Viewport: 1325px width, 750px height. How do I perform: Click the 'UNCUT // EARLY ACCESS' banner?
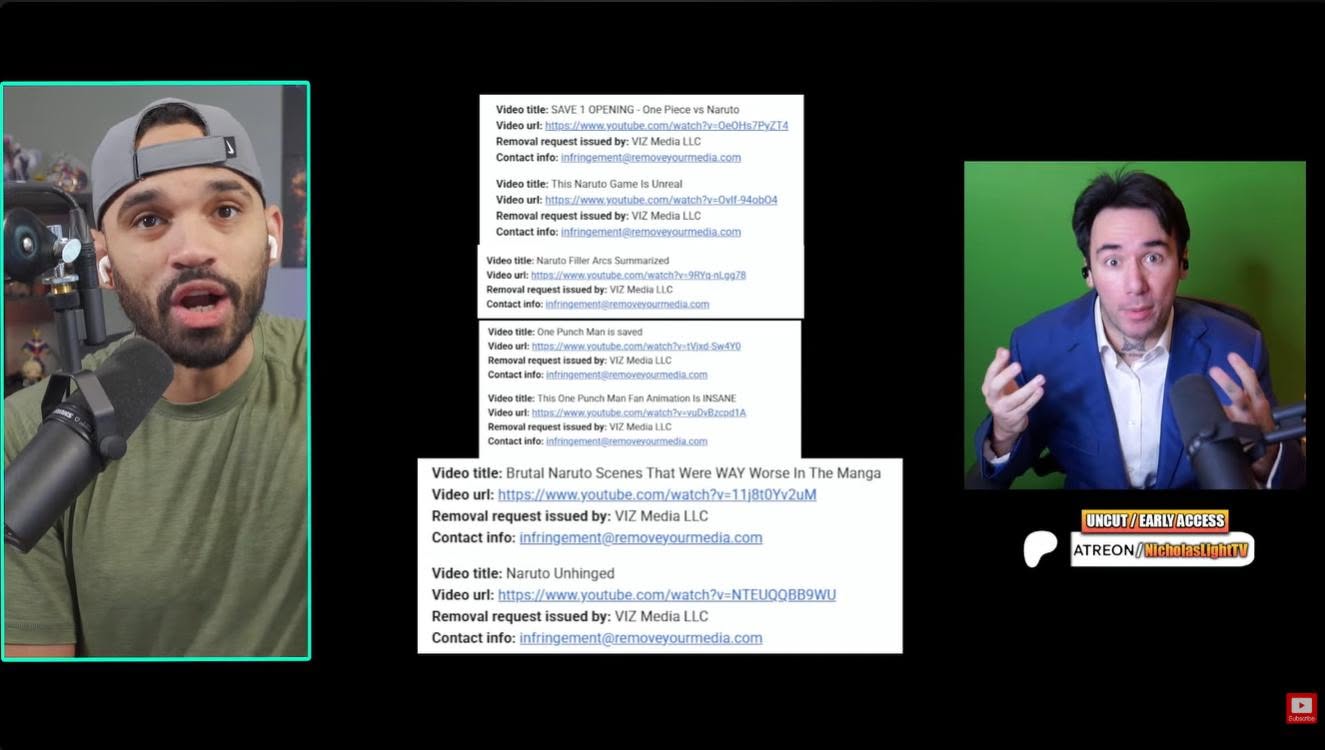coord(1154,521)
